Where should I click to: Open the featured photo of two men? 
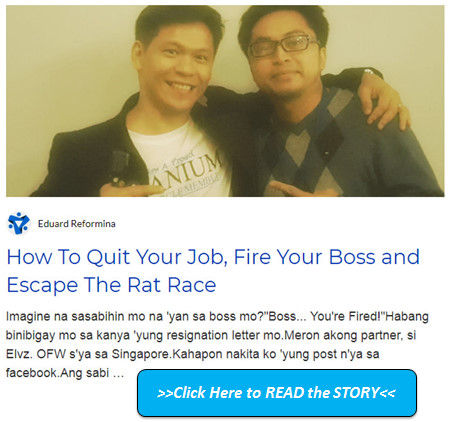pos(225,101)
